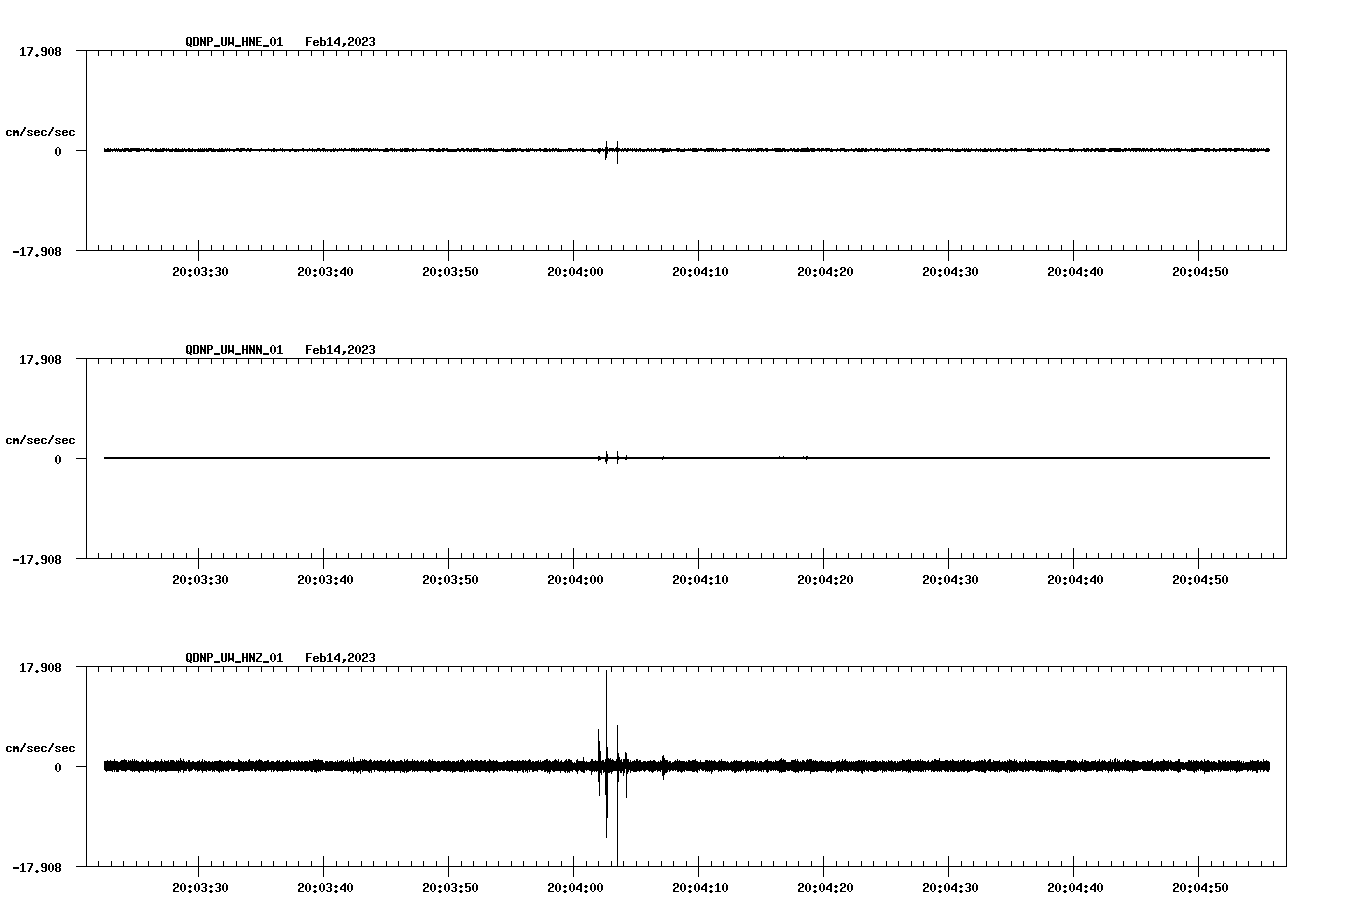The image size is (1358, 924).
Task: Click the 20:04:10 time label on the middle plot
Action: [x=700, y=578]
